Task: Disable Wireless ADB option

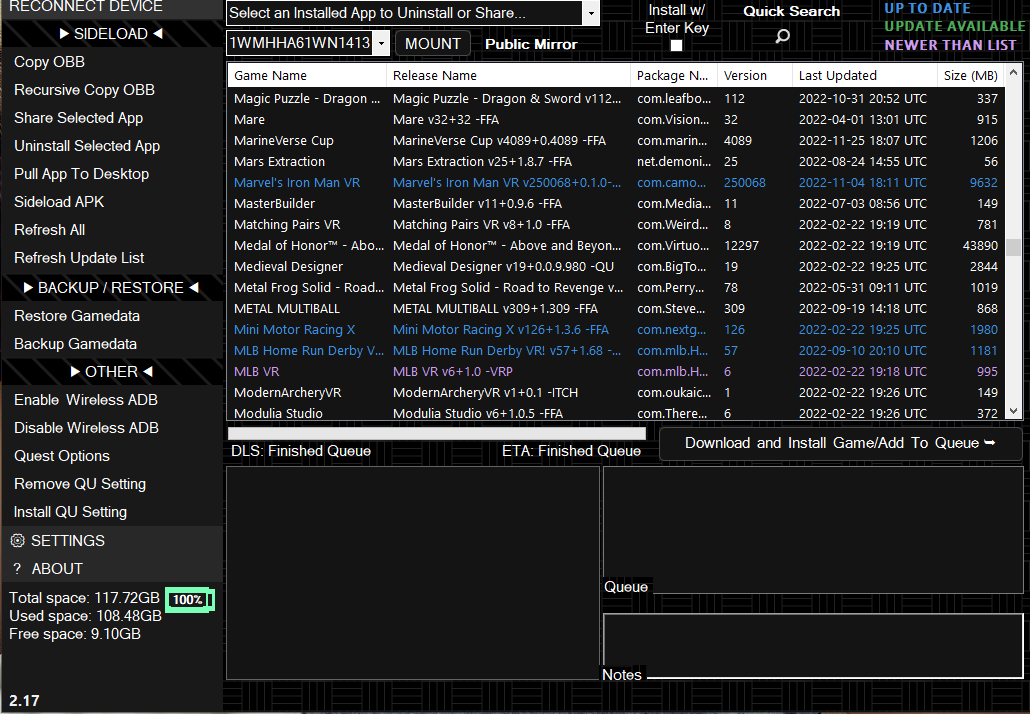Action: (86, 428)
